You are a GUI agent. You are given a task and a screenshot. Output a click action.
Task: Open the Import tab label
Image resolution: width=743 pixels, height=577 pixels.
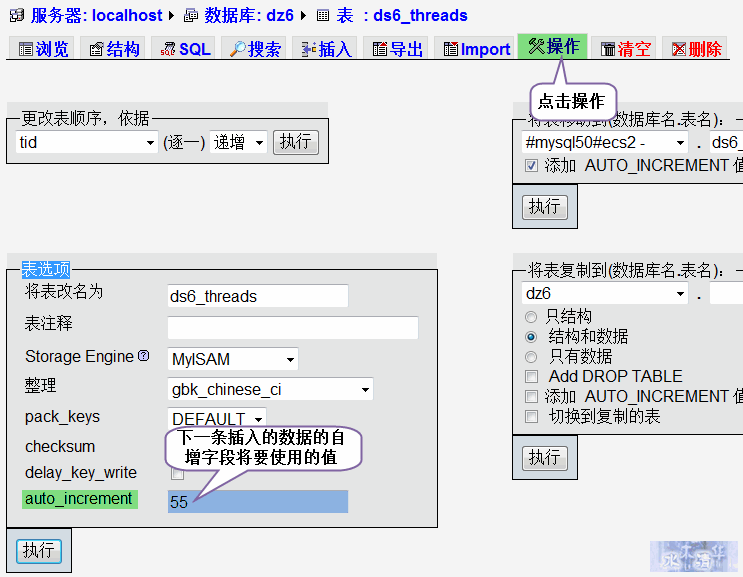pyautogui.click(x=486, y=49)
